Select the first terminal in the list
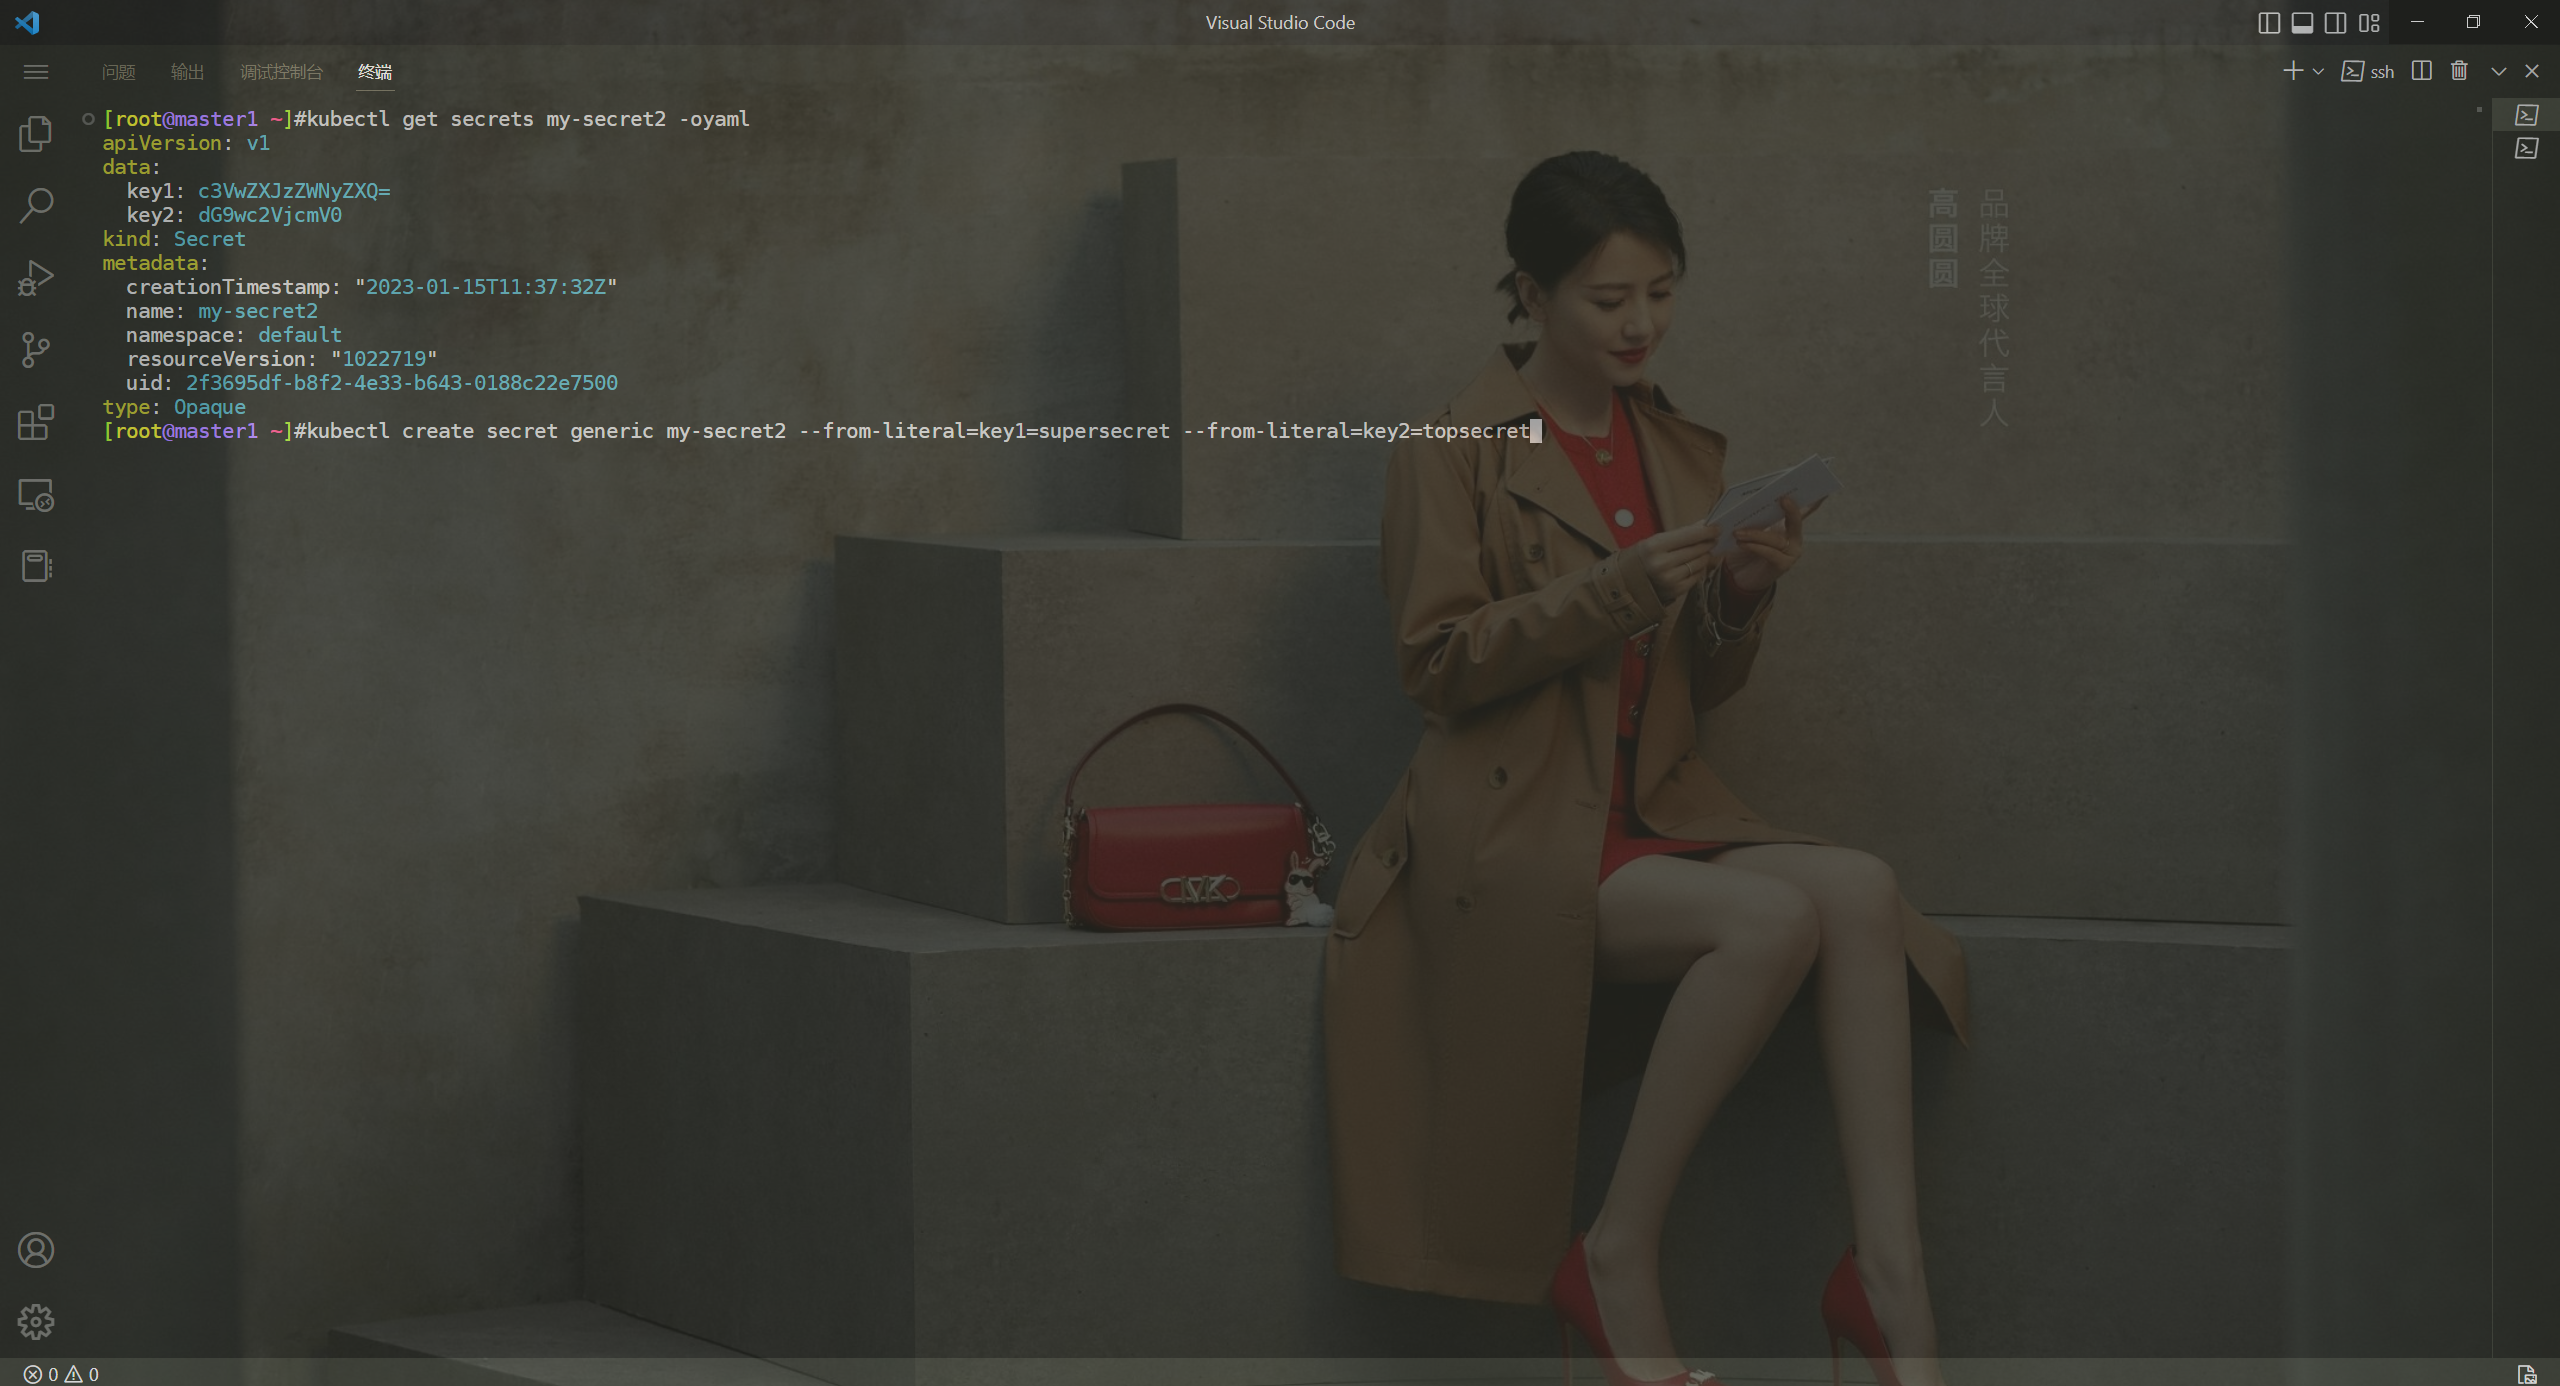 tap(2526, 115)
